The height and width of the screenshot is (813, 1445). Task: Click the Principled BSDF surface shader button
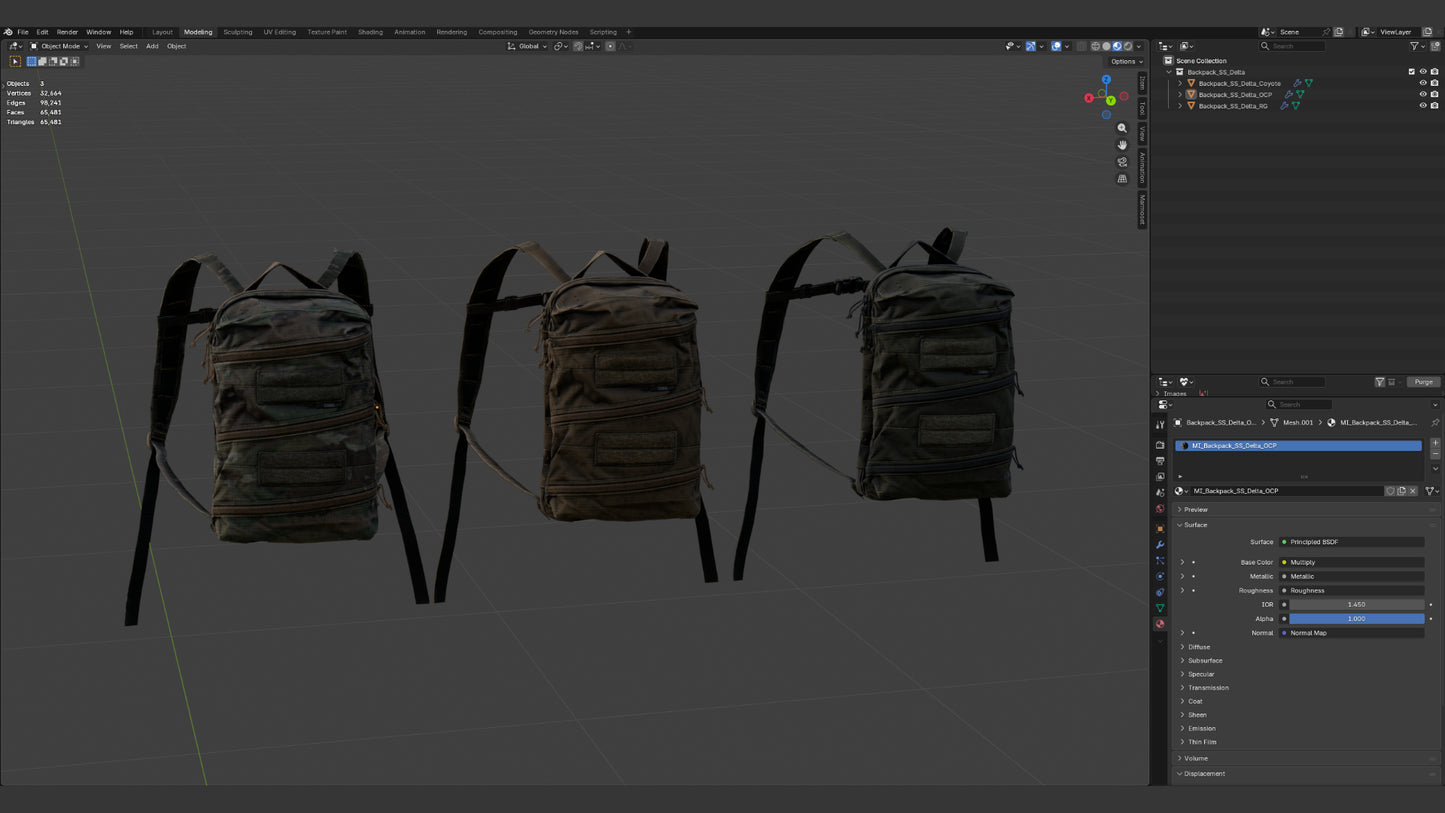(1352, 542)
